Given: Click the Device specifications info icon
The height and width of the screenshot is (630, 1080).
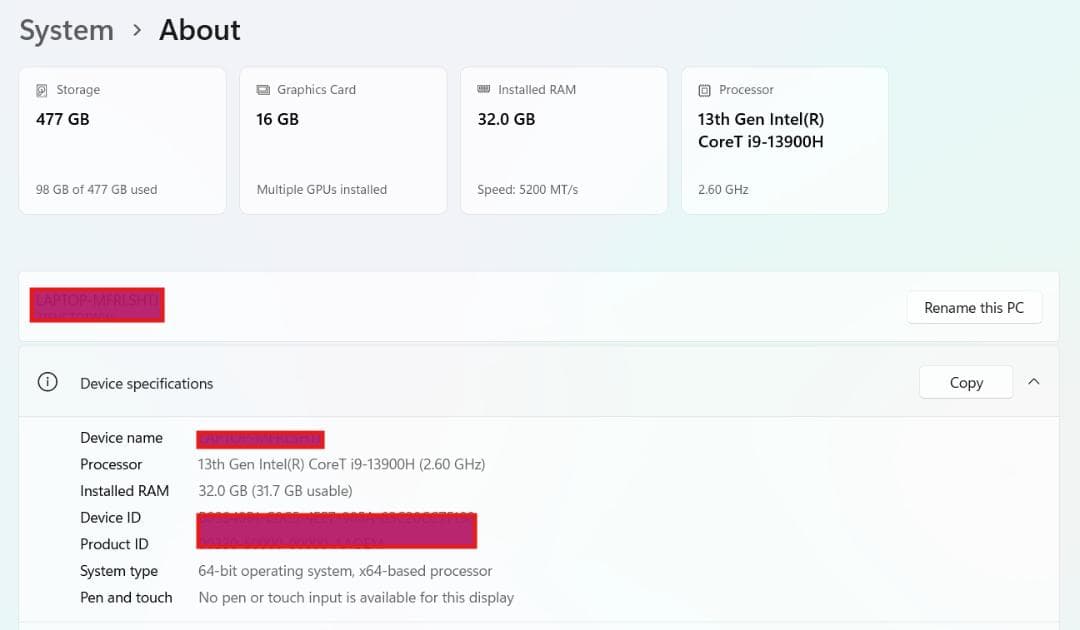Looking at the screenshot, I should point(47,382).
